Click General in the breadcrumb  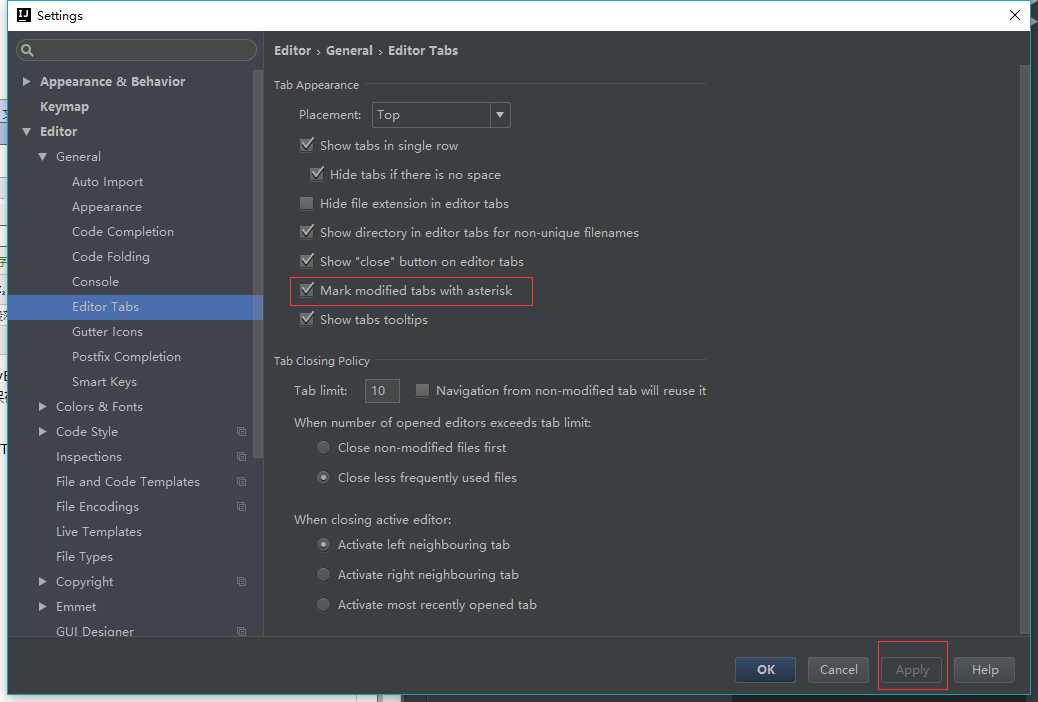click(x=349, y=50)
